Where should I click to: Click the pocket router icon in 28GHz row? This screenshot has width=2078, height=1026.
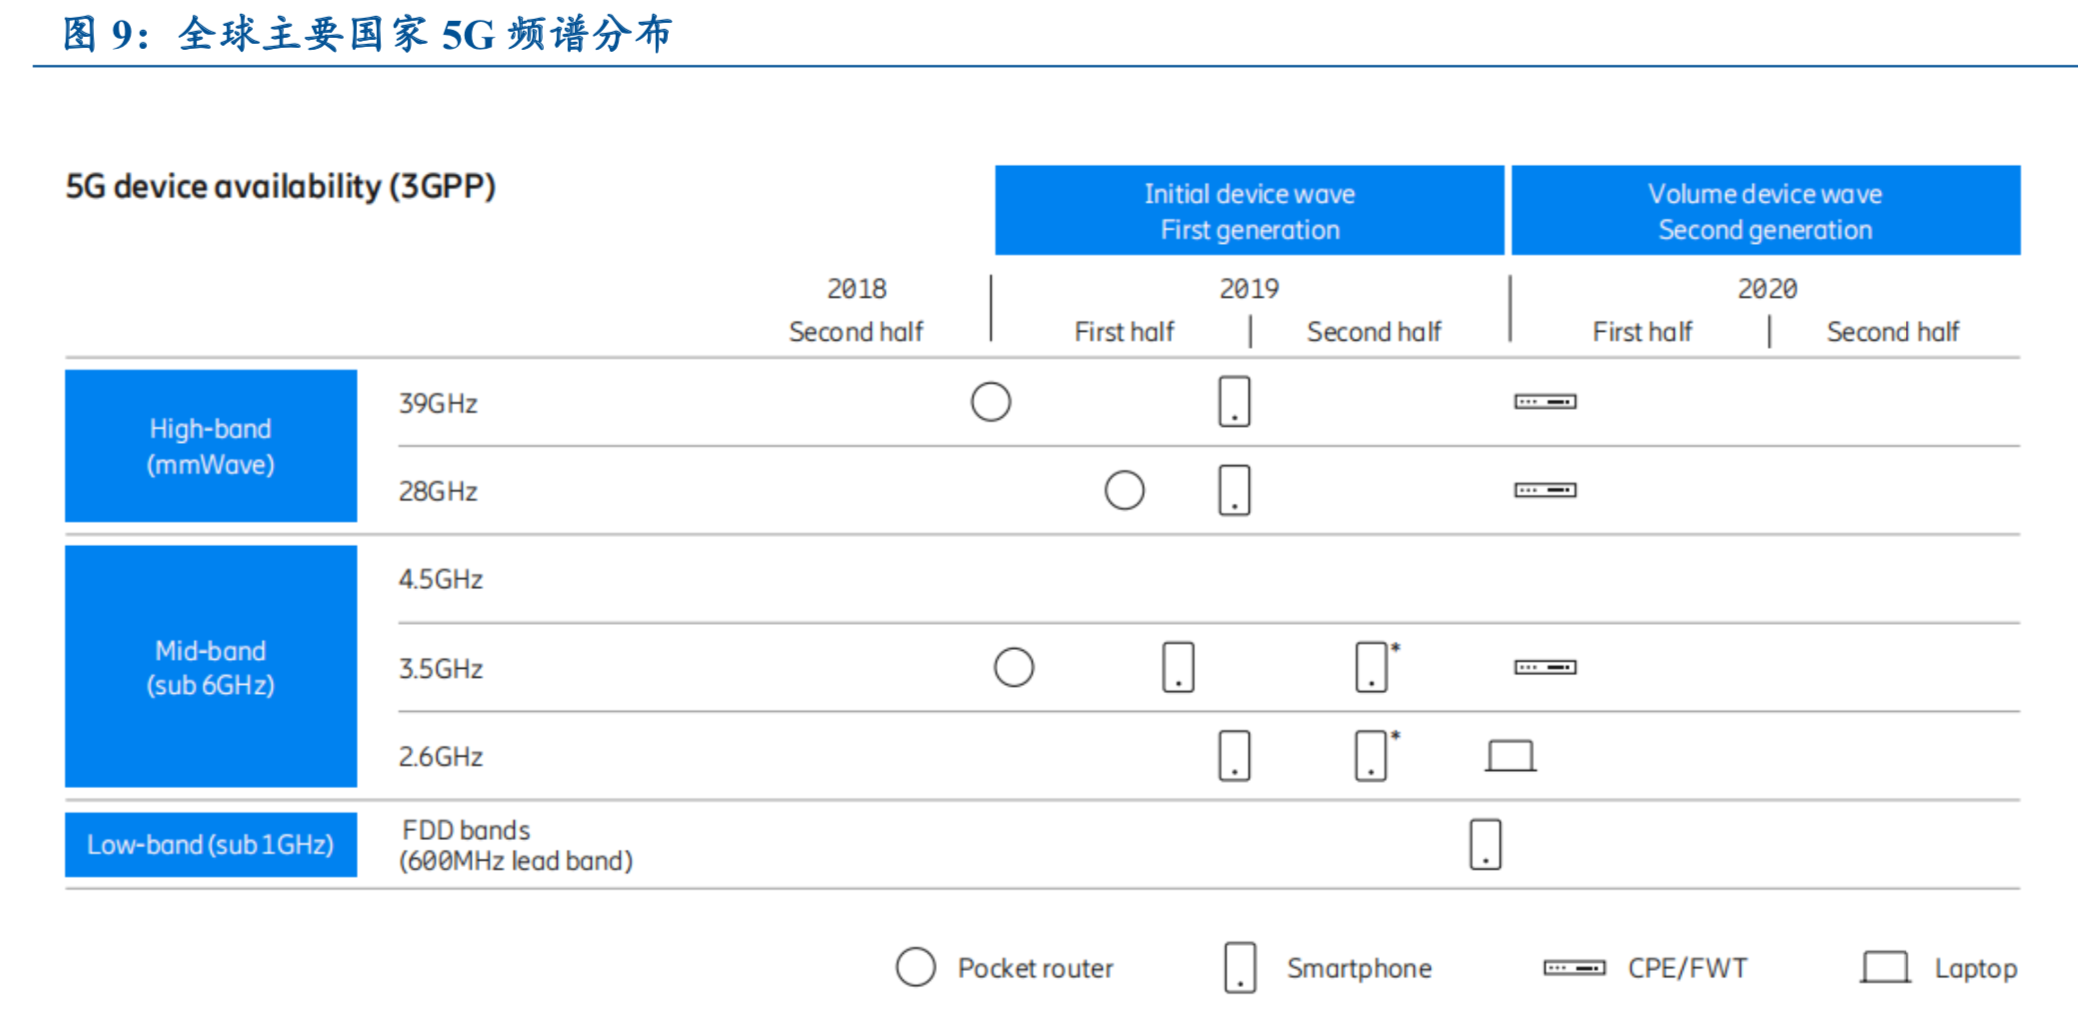click(x=1124, y=490)
